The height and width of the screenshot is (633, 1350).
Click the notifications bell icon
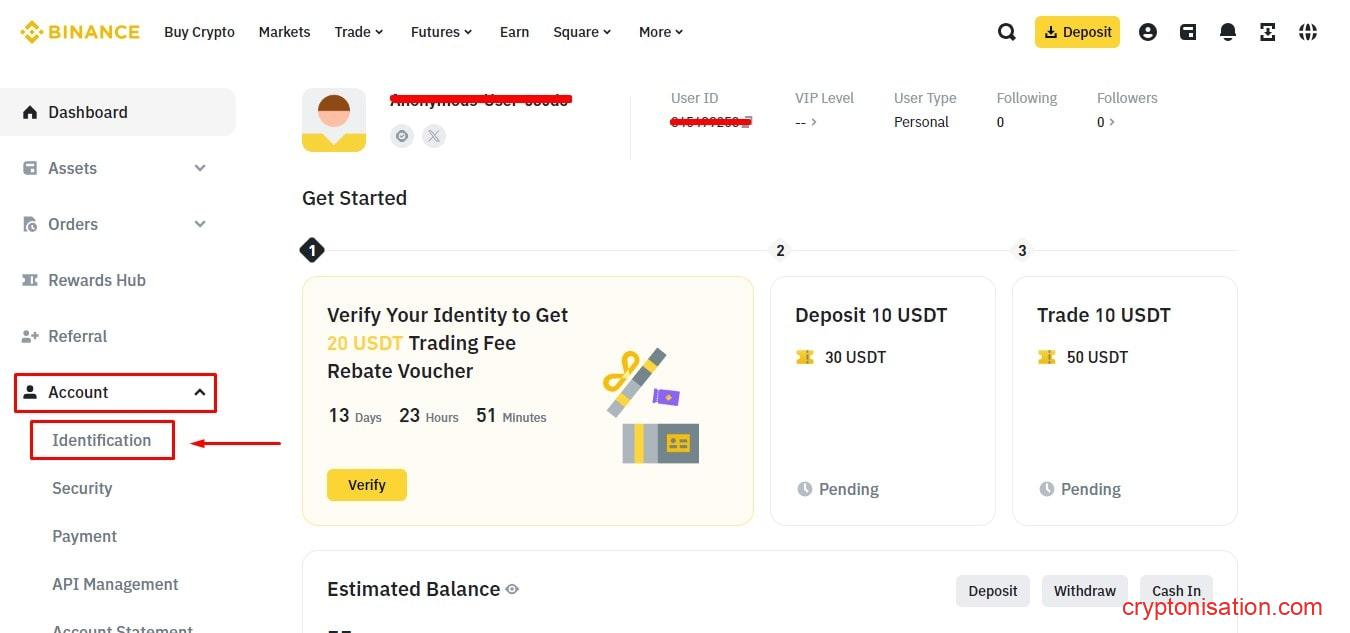click(x=1228, y=32)
